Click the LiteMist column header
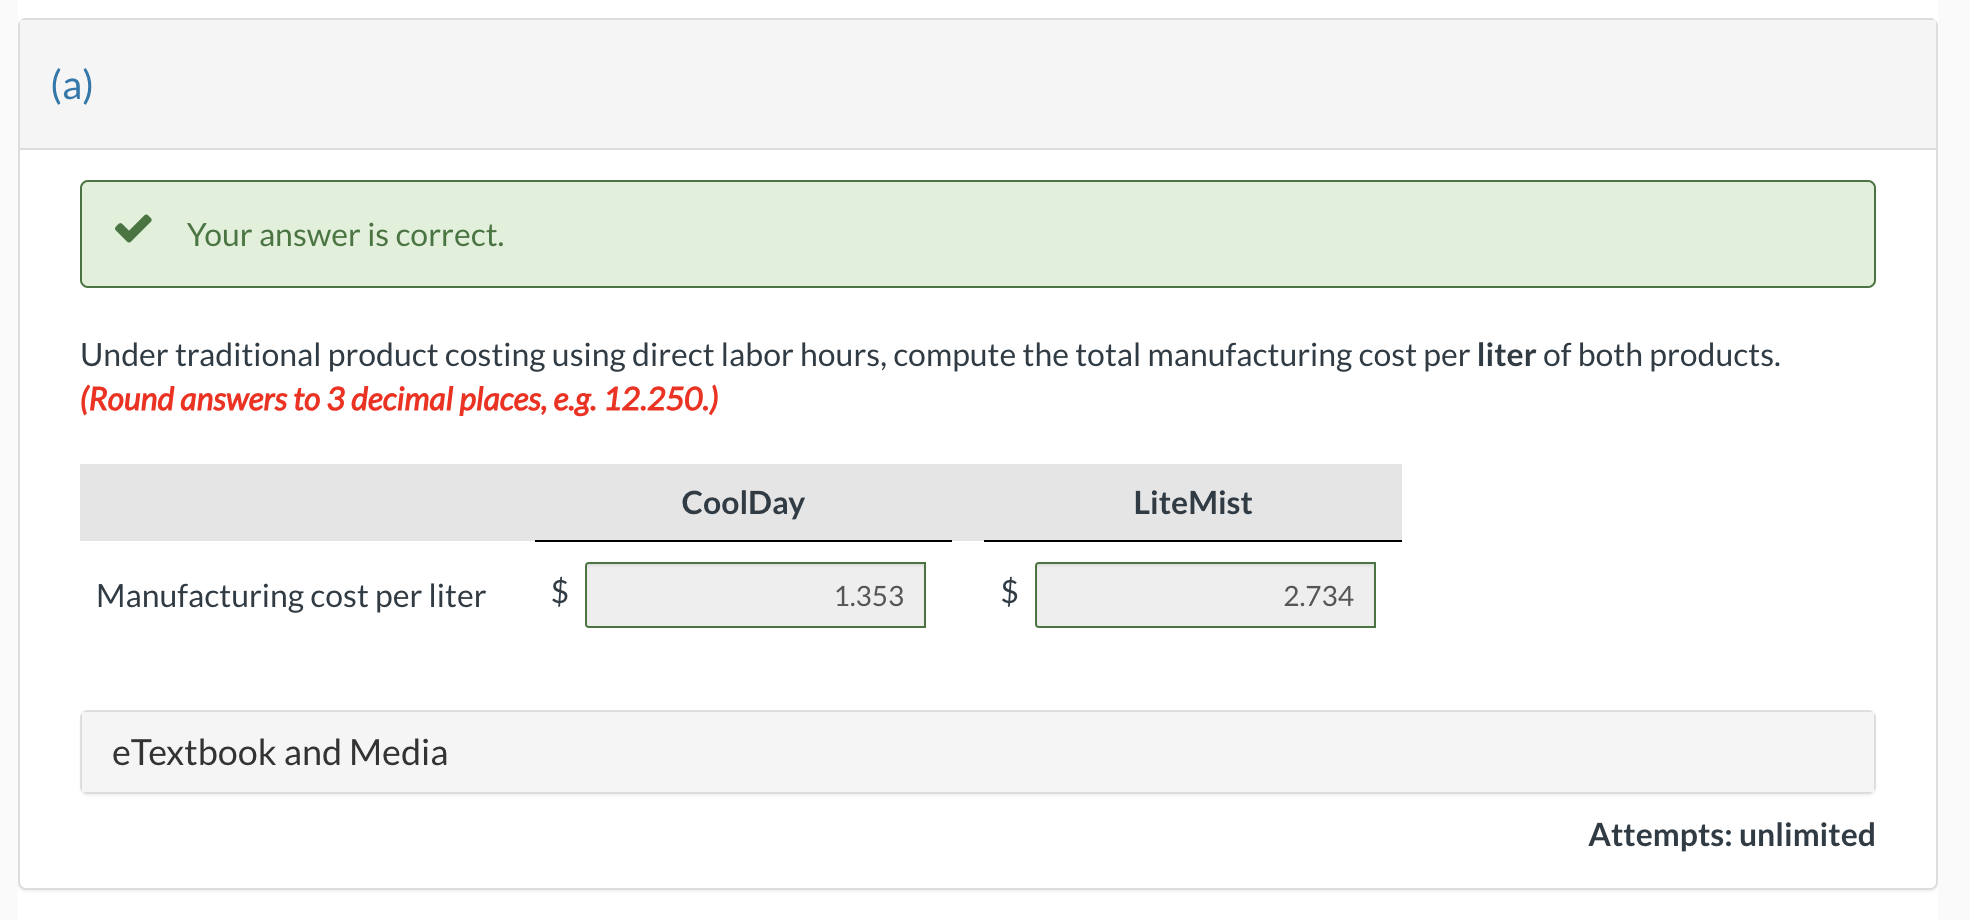 (1192, 503)
